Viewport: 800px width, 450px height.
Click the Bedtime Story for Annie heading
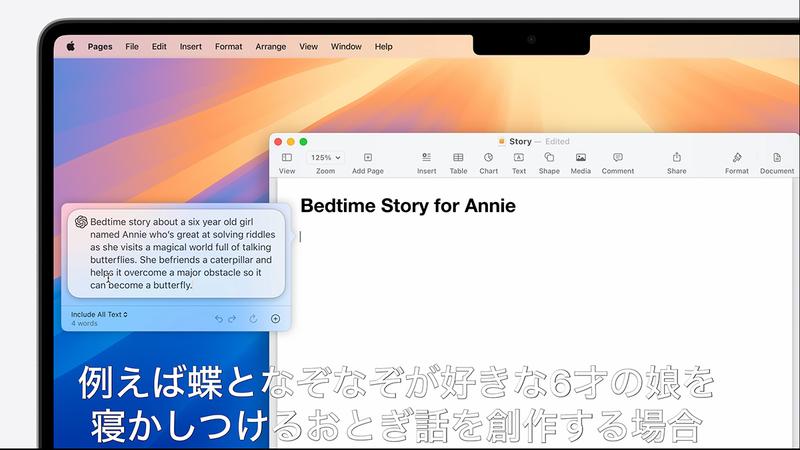click(408, 206)
